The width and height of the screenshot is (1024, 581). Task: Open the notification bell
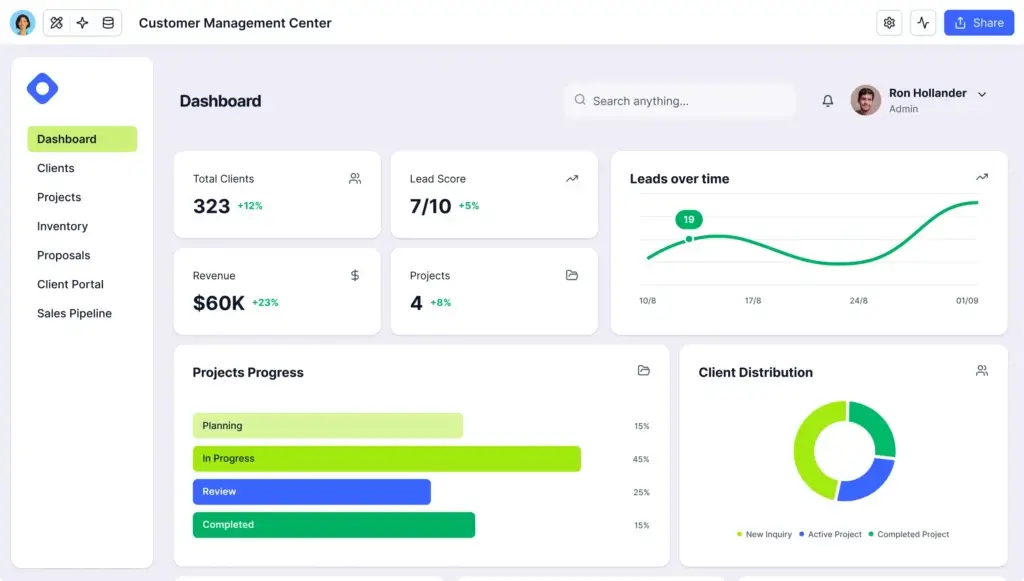click(827, 100)
